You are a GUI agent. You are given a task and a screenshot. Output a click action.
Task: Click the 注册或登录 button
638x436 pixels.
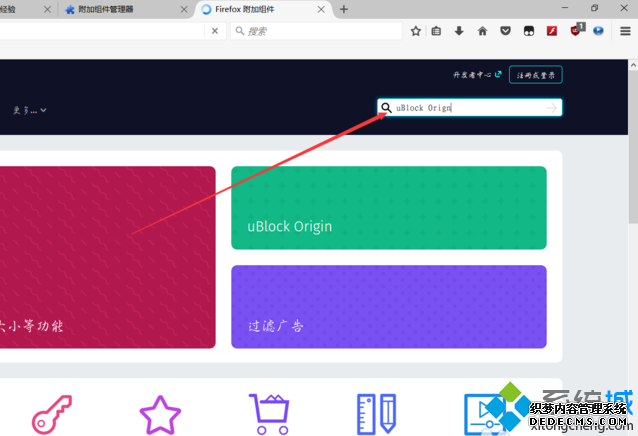point(535,75)
